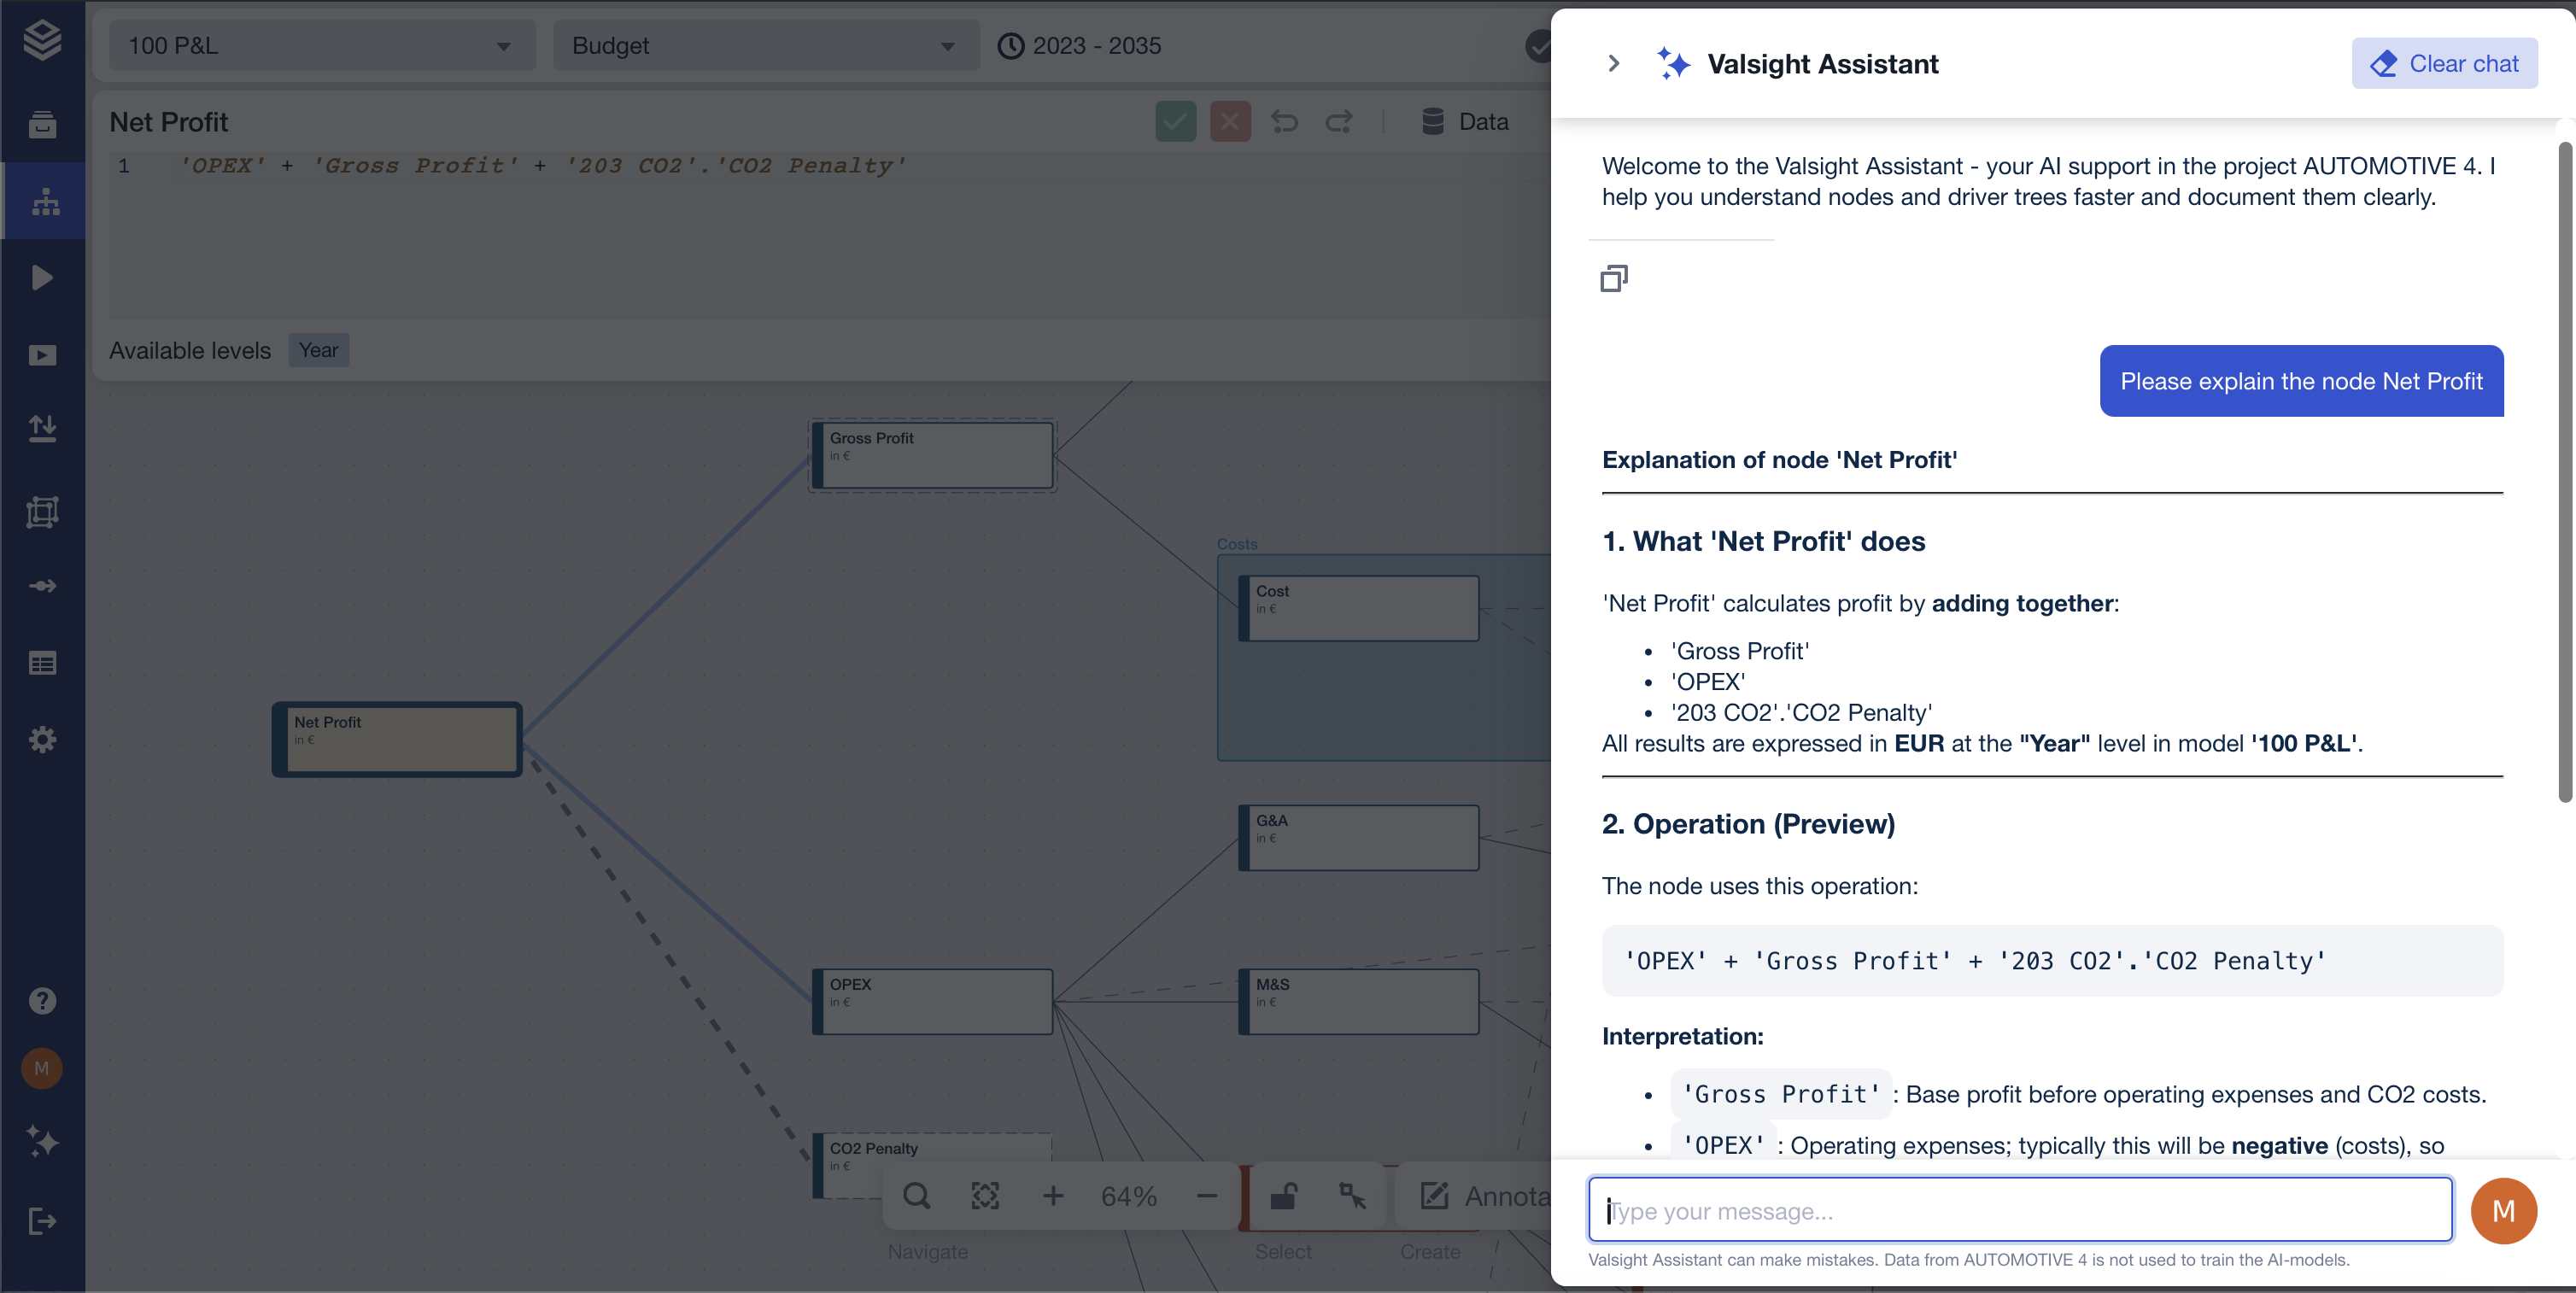Select the driver tree icon in sidebar
The width and height of the screenshot is (2576, 1293).
coord(43,200)
